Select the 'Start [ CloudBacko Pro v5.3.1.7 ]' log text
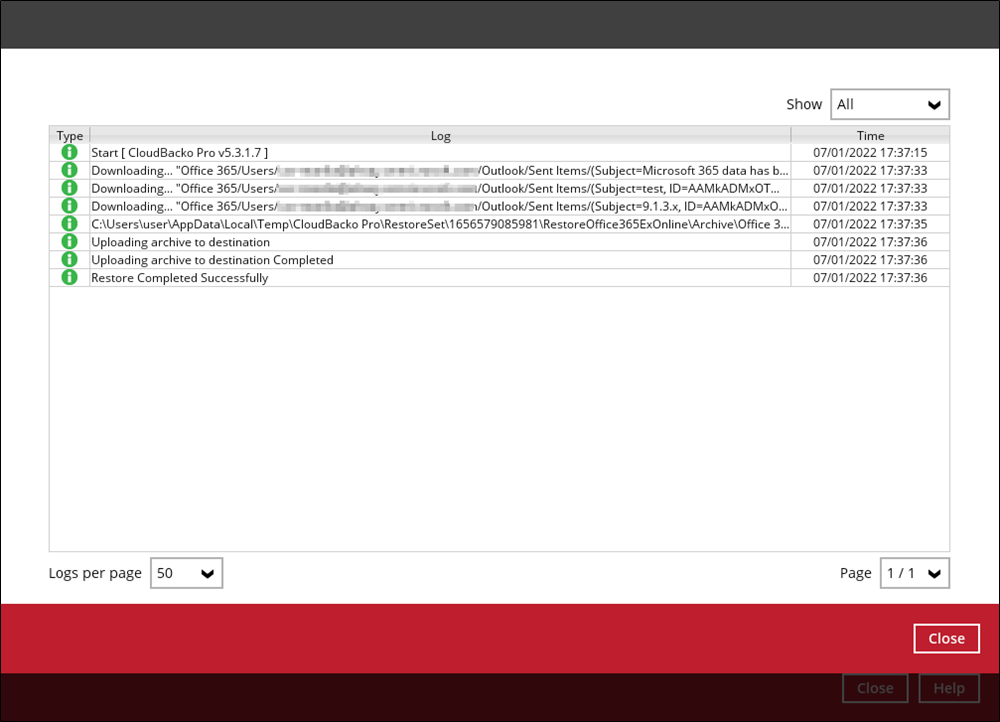 pos(180,152)
